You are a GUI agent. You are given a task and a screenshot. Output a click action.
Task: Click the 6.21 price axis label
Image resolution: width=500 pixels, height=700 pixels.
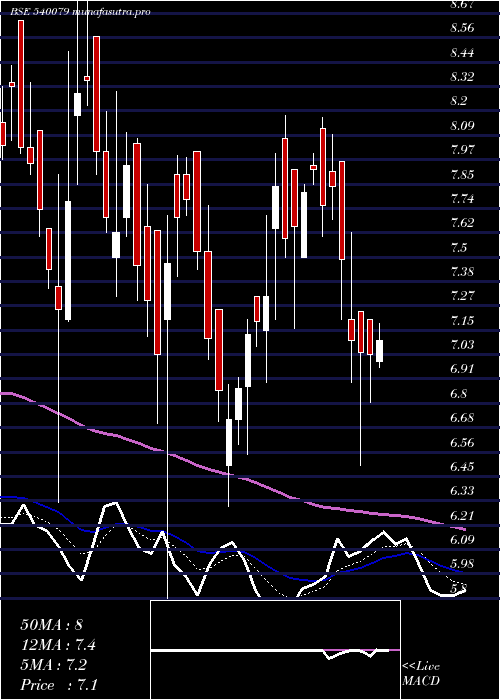click(x=462, y=516)
